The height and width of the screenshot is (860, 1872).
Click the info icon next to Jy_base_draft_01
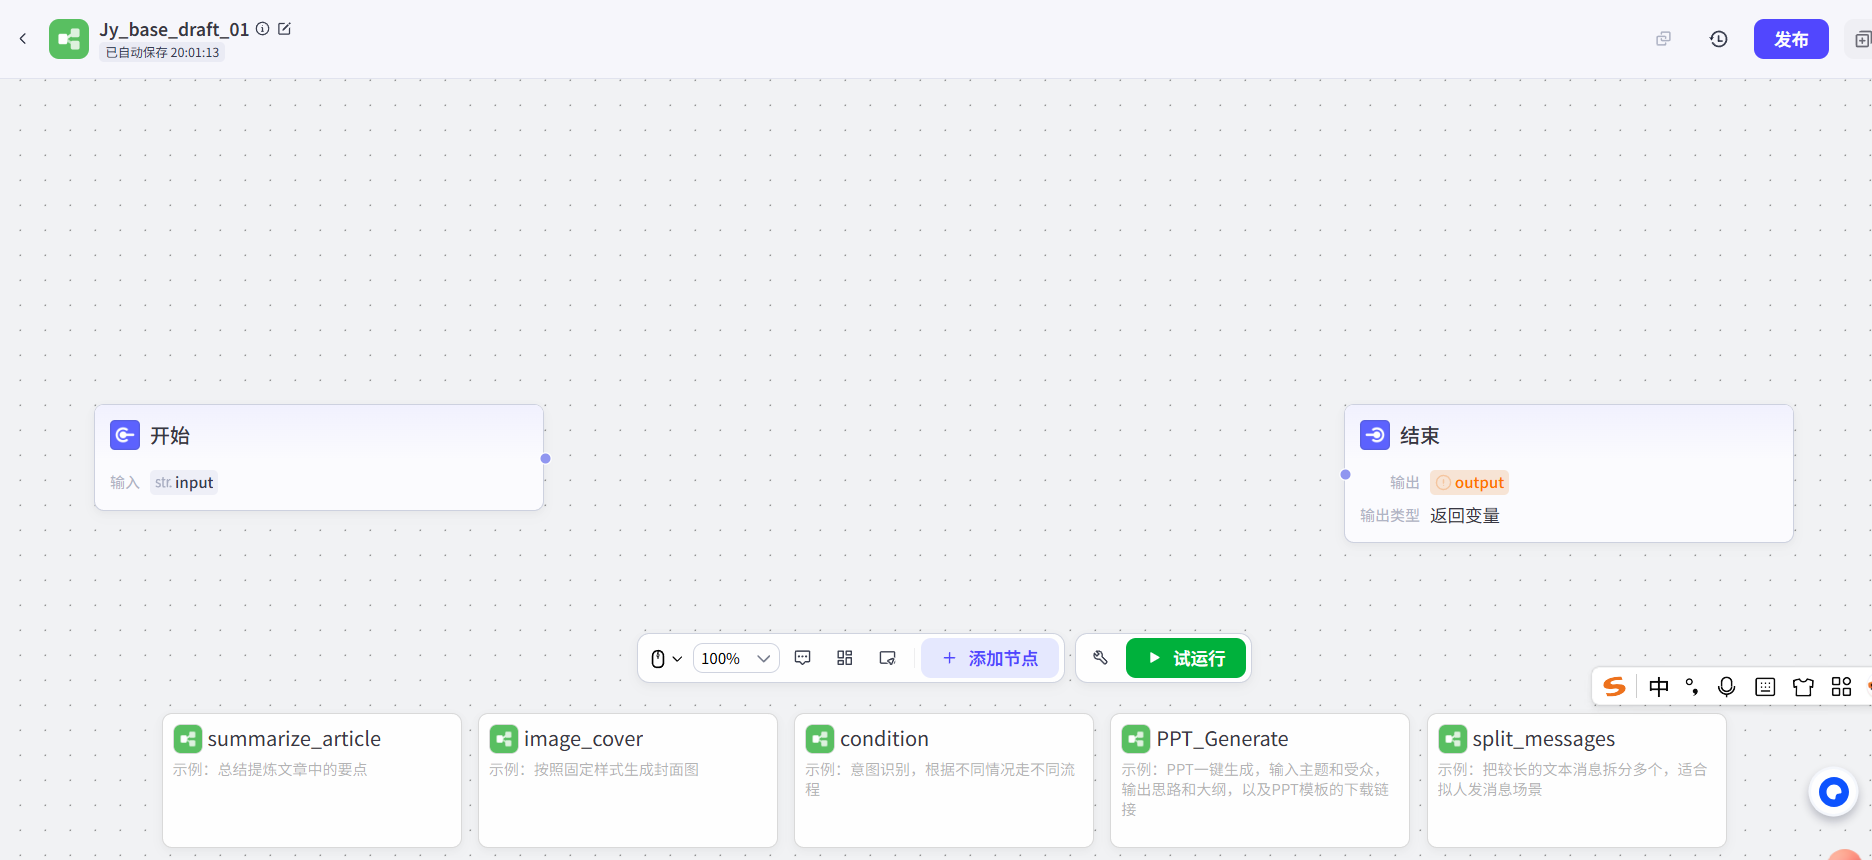tap(262, 29)
